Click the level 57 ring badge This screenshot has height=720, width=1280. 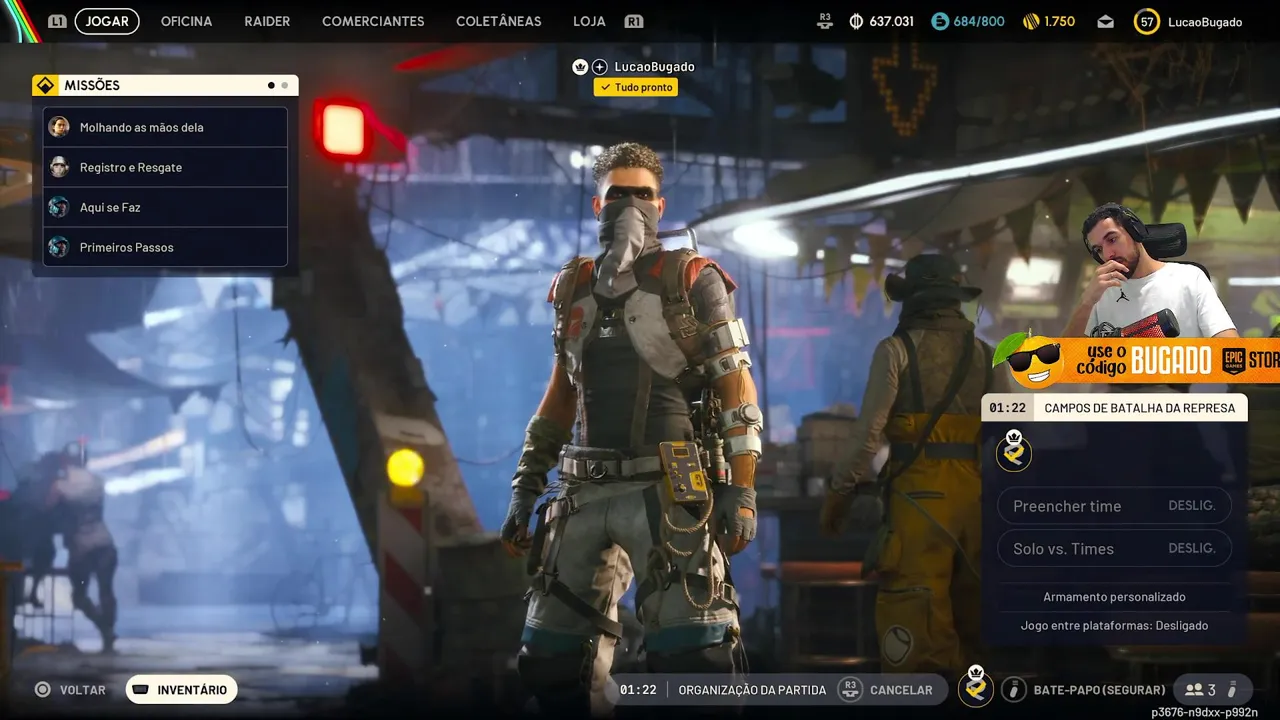(x=1147, y=21)
